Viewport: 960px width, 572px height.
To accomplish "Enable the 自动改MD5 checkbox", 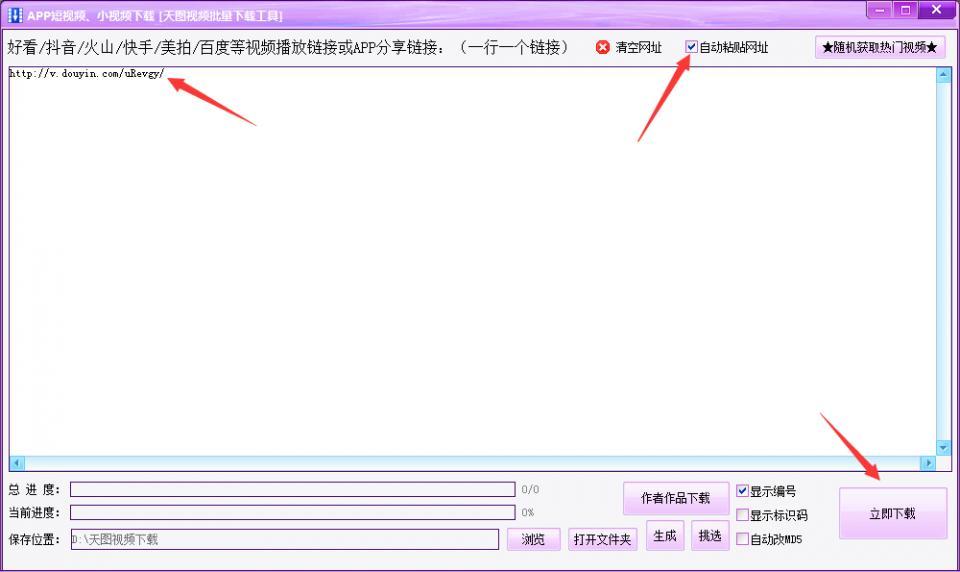I will click(742, 539).
